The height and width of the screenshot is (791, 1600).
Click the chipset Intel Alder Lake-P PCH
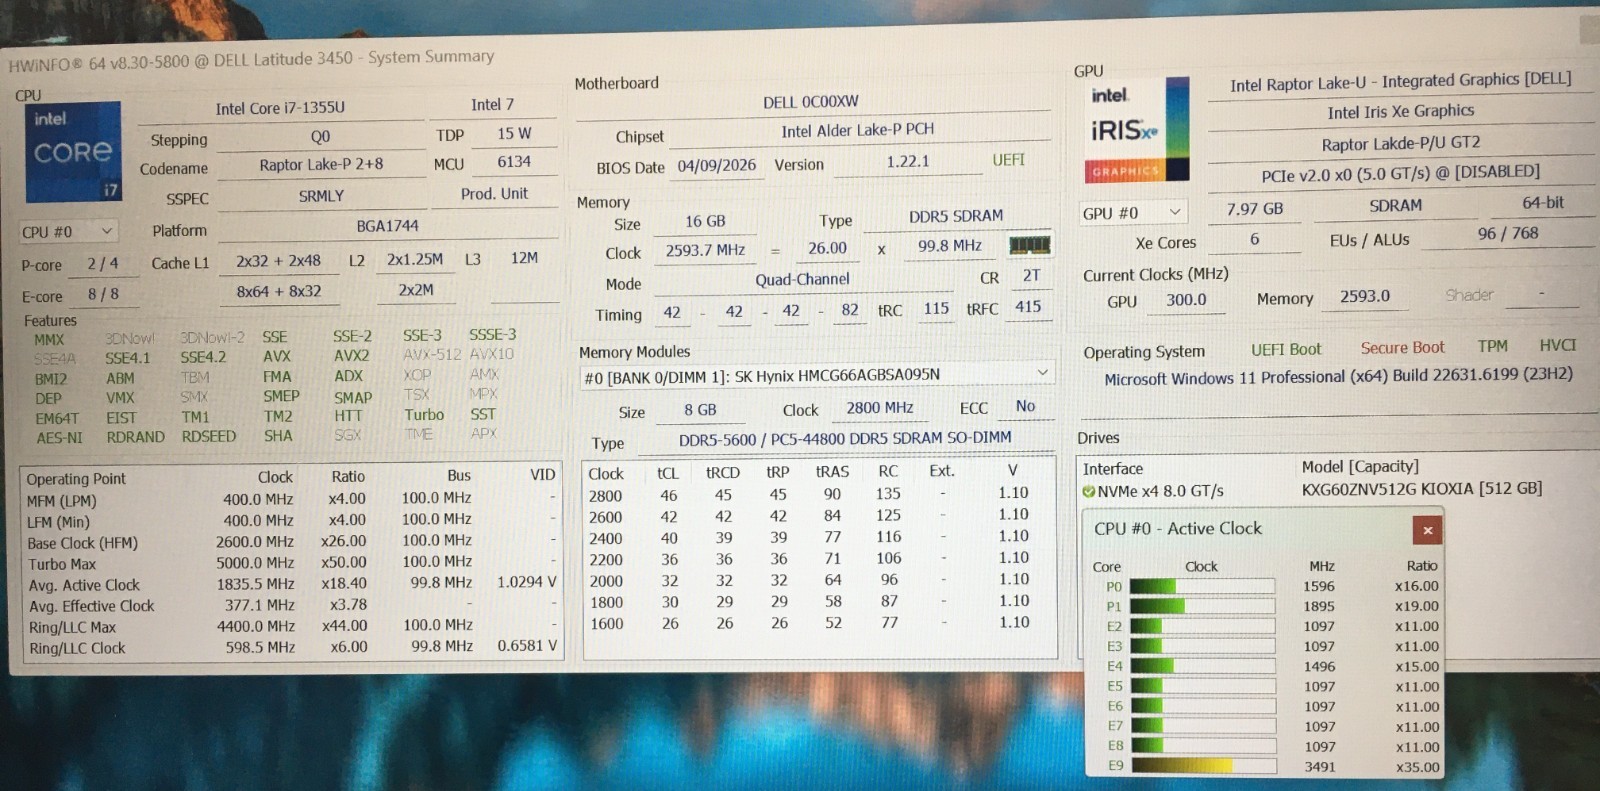pos(858,130)
